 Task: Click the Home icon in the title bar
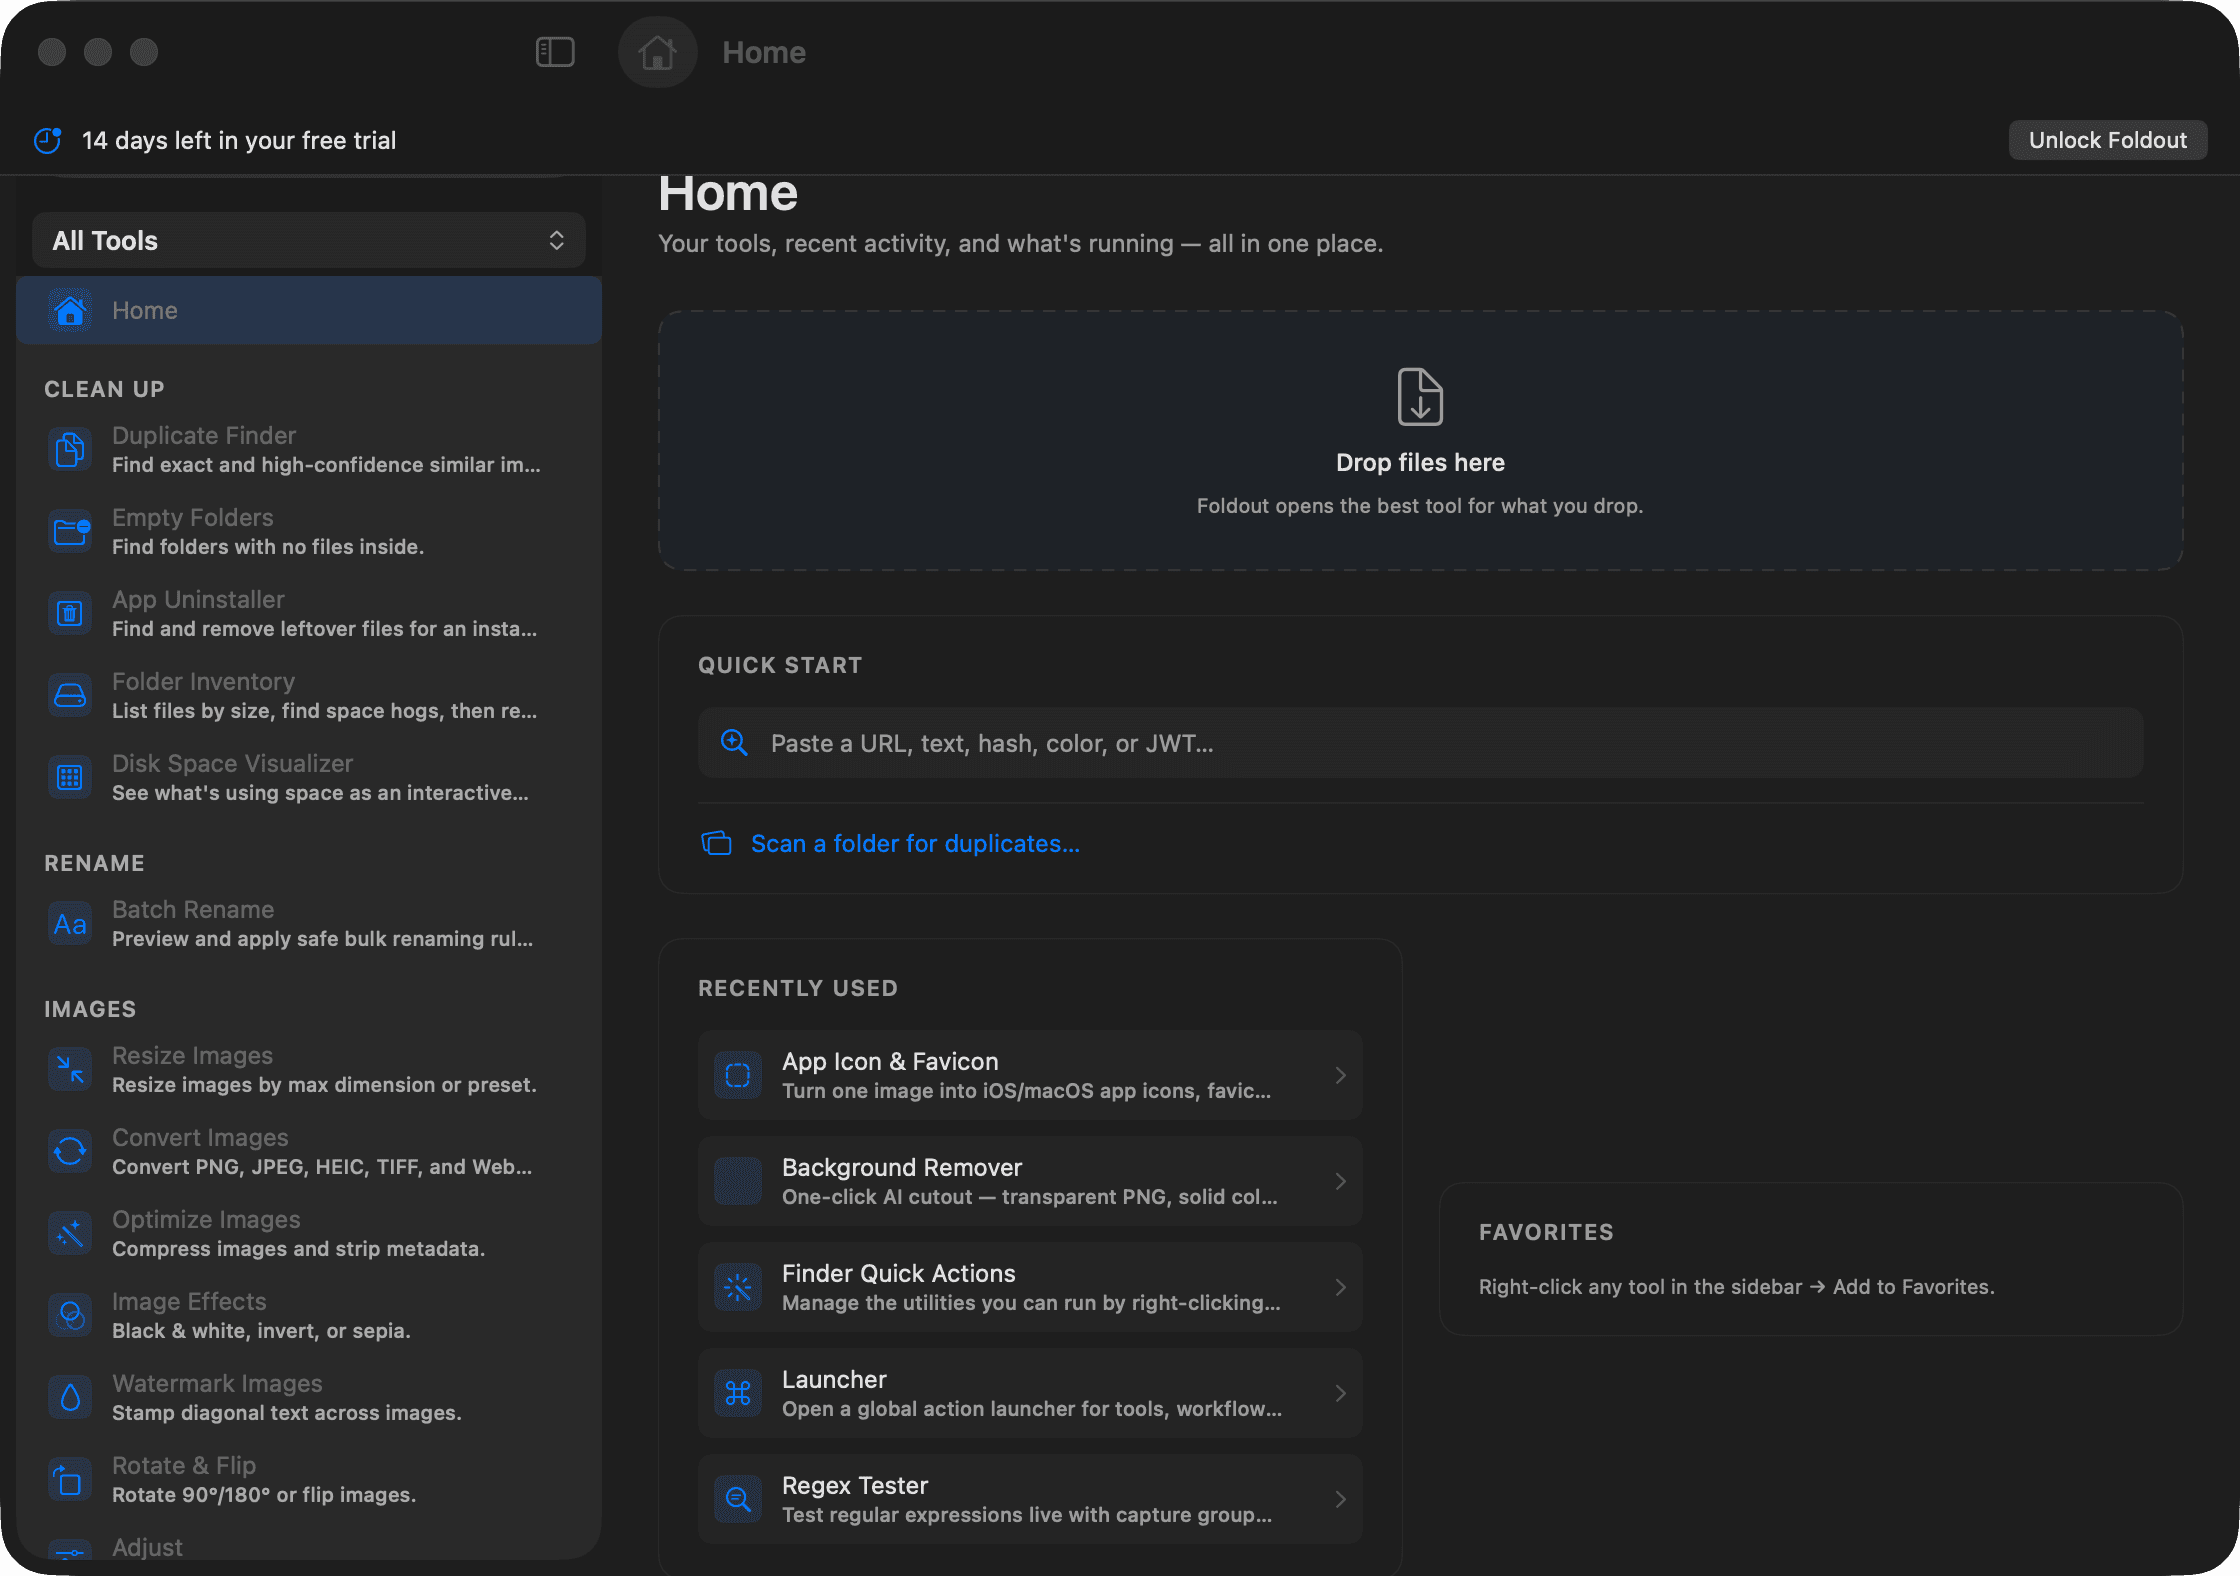(657, 52)
